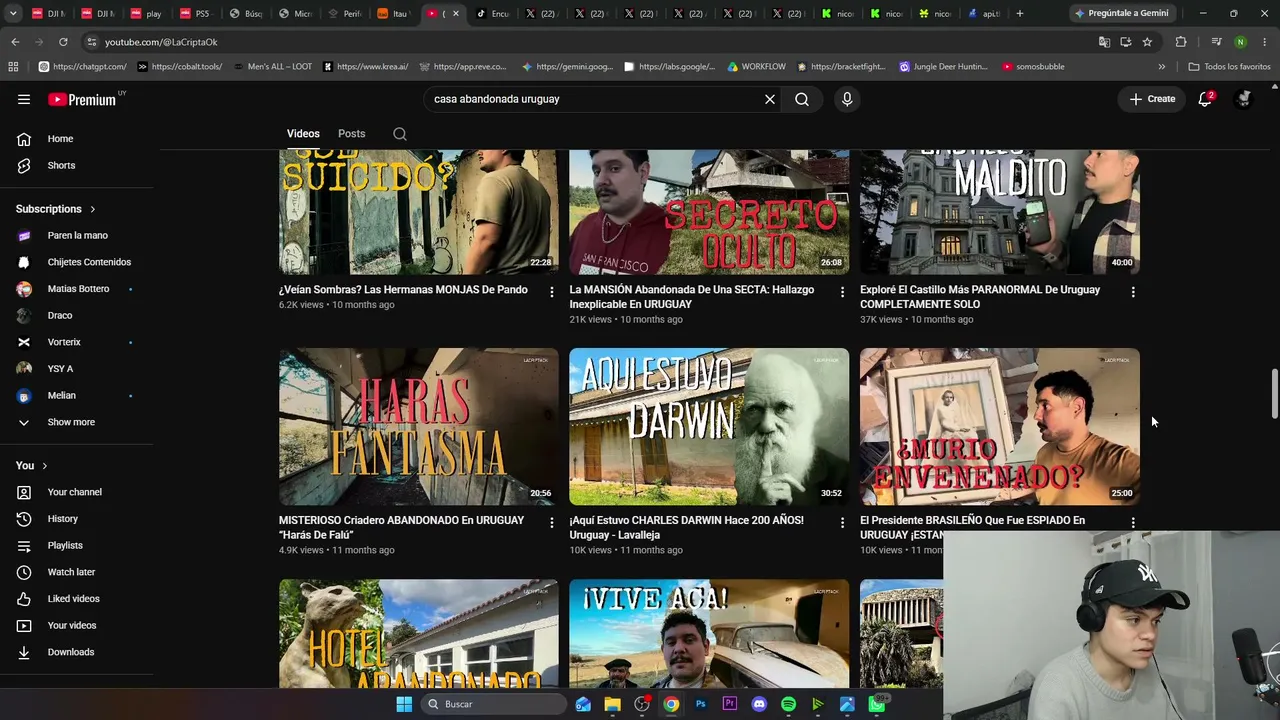Open the Paren la mano subscription
This screenshot has width=1280, height=720.
point(77,235)
